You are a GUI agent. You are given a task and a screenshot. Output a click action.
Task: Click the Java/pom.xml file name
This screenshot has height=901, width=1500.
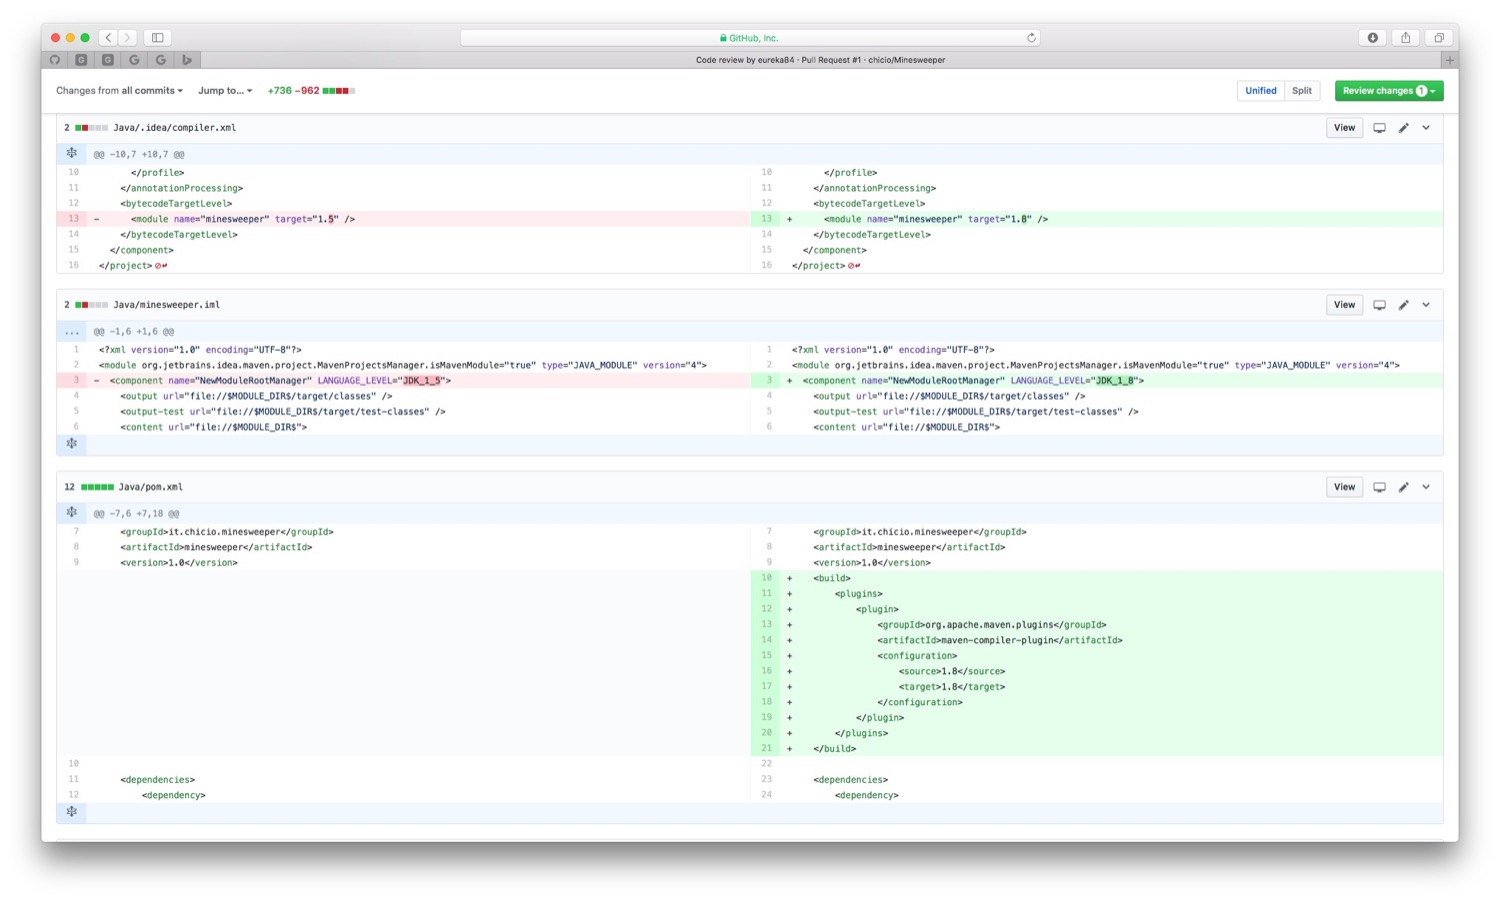(x=150, y=487)
